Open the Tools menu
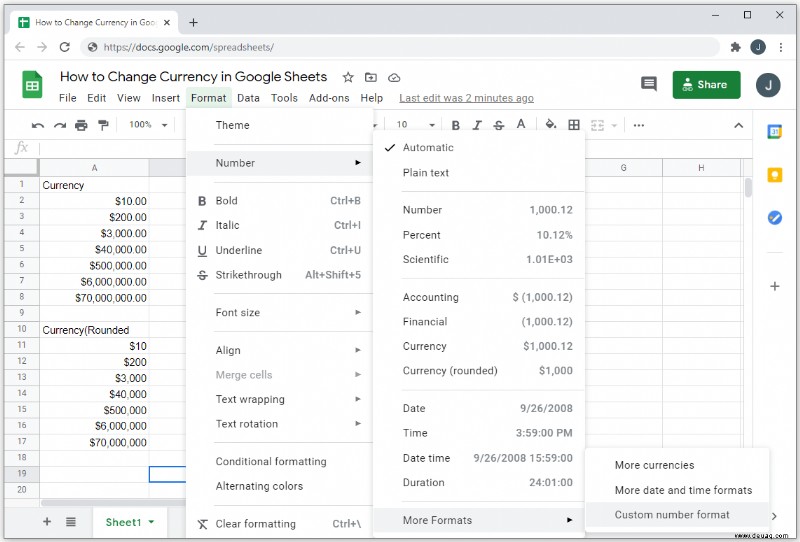800x542 pixels. (x=284, y=98)
